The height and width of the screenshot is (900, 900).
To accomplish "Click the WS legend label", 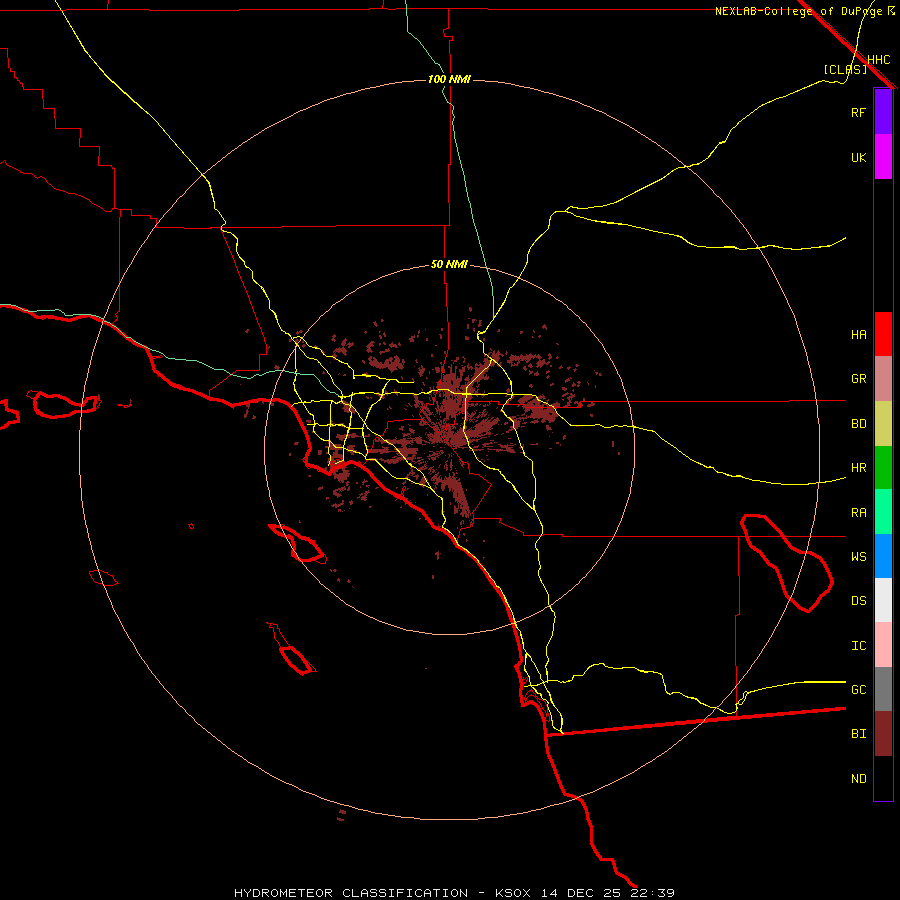I will [x=859, y=557].
